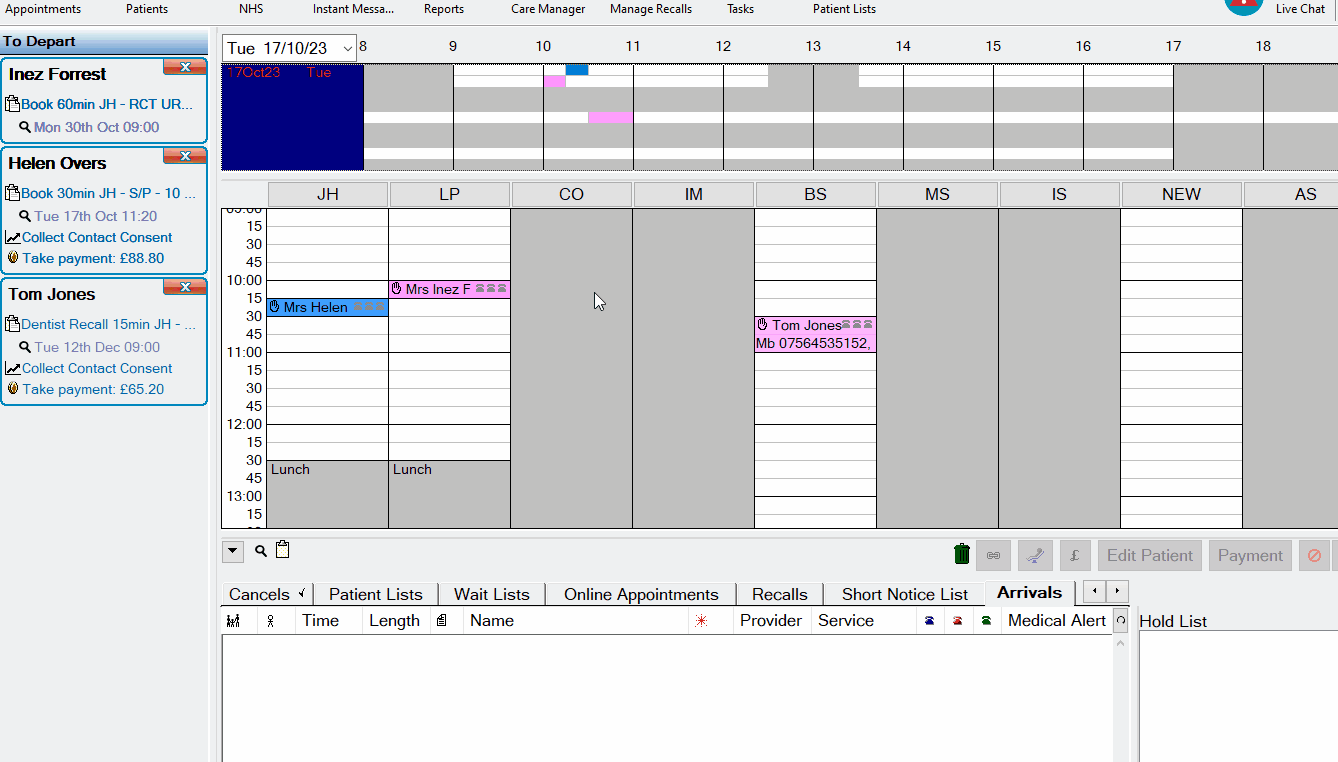Click the green trash bin icon
This screenshot has width=1338, height=762.
tap(962, 554)
